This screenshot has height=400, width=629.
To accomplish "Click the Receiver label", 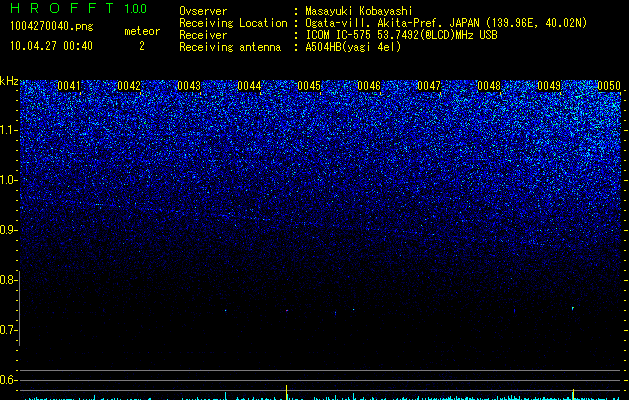I will [203, 35].
